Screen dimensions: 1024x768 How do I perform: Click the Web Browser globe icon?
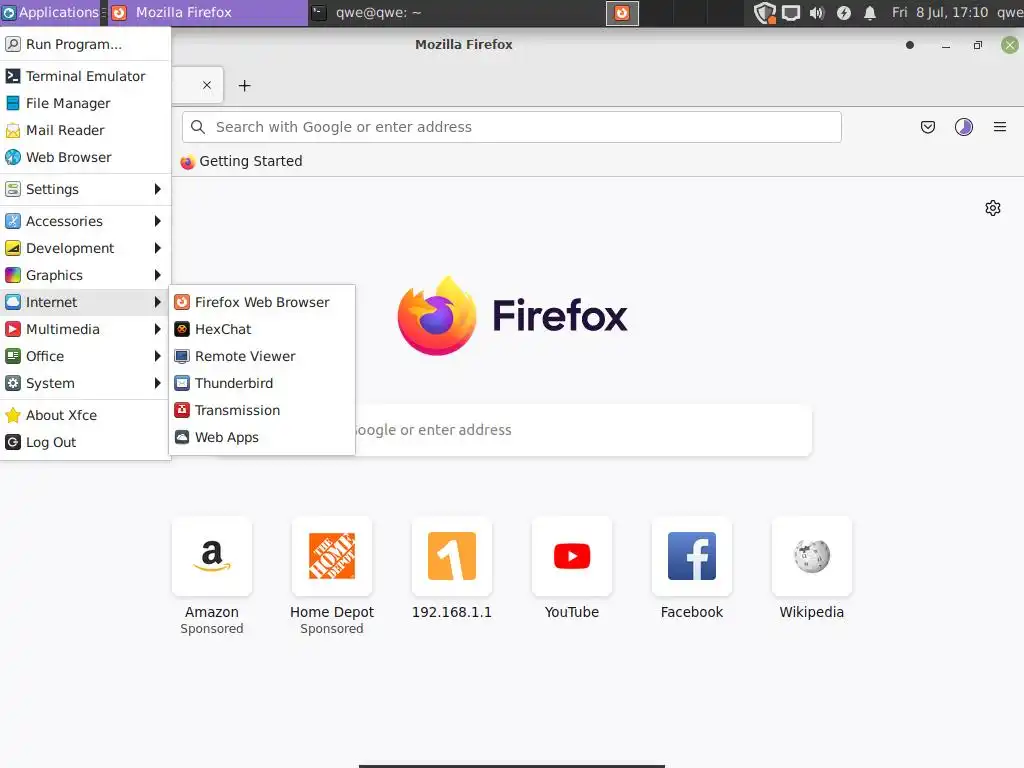pos(12,157)
